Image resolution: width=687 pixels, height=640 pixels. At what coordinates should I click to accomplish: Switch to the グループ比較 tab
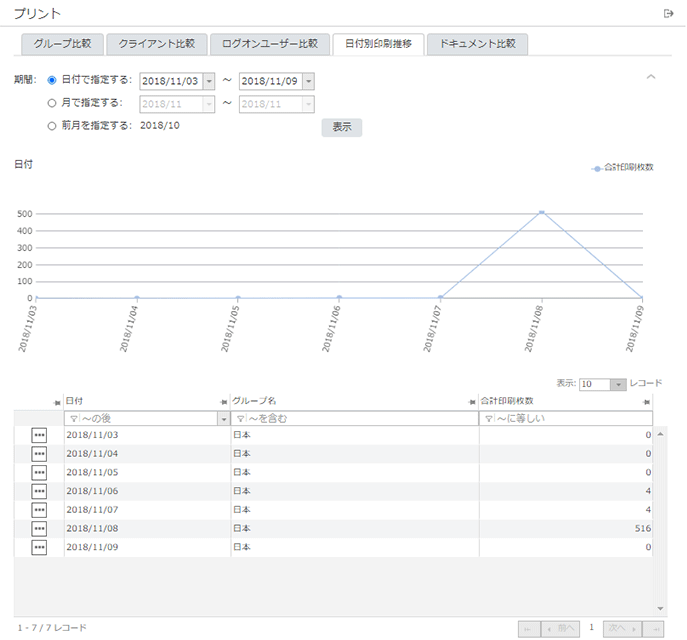[x=62, y=44]
